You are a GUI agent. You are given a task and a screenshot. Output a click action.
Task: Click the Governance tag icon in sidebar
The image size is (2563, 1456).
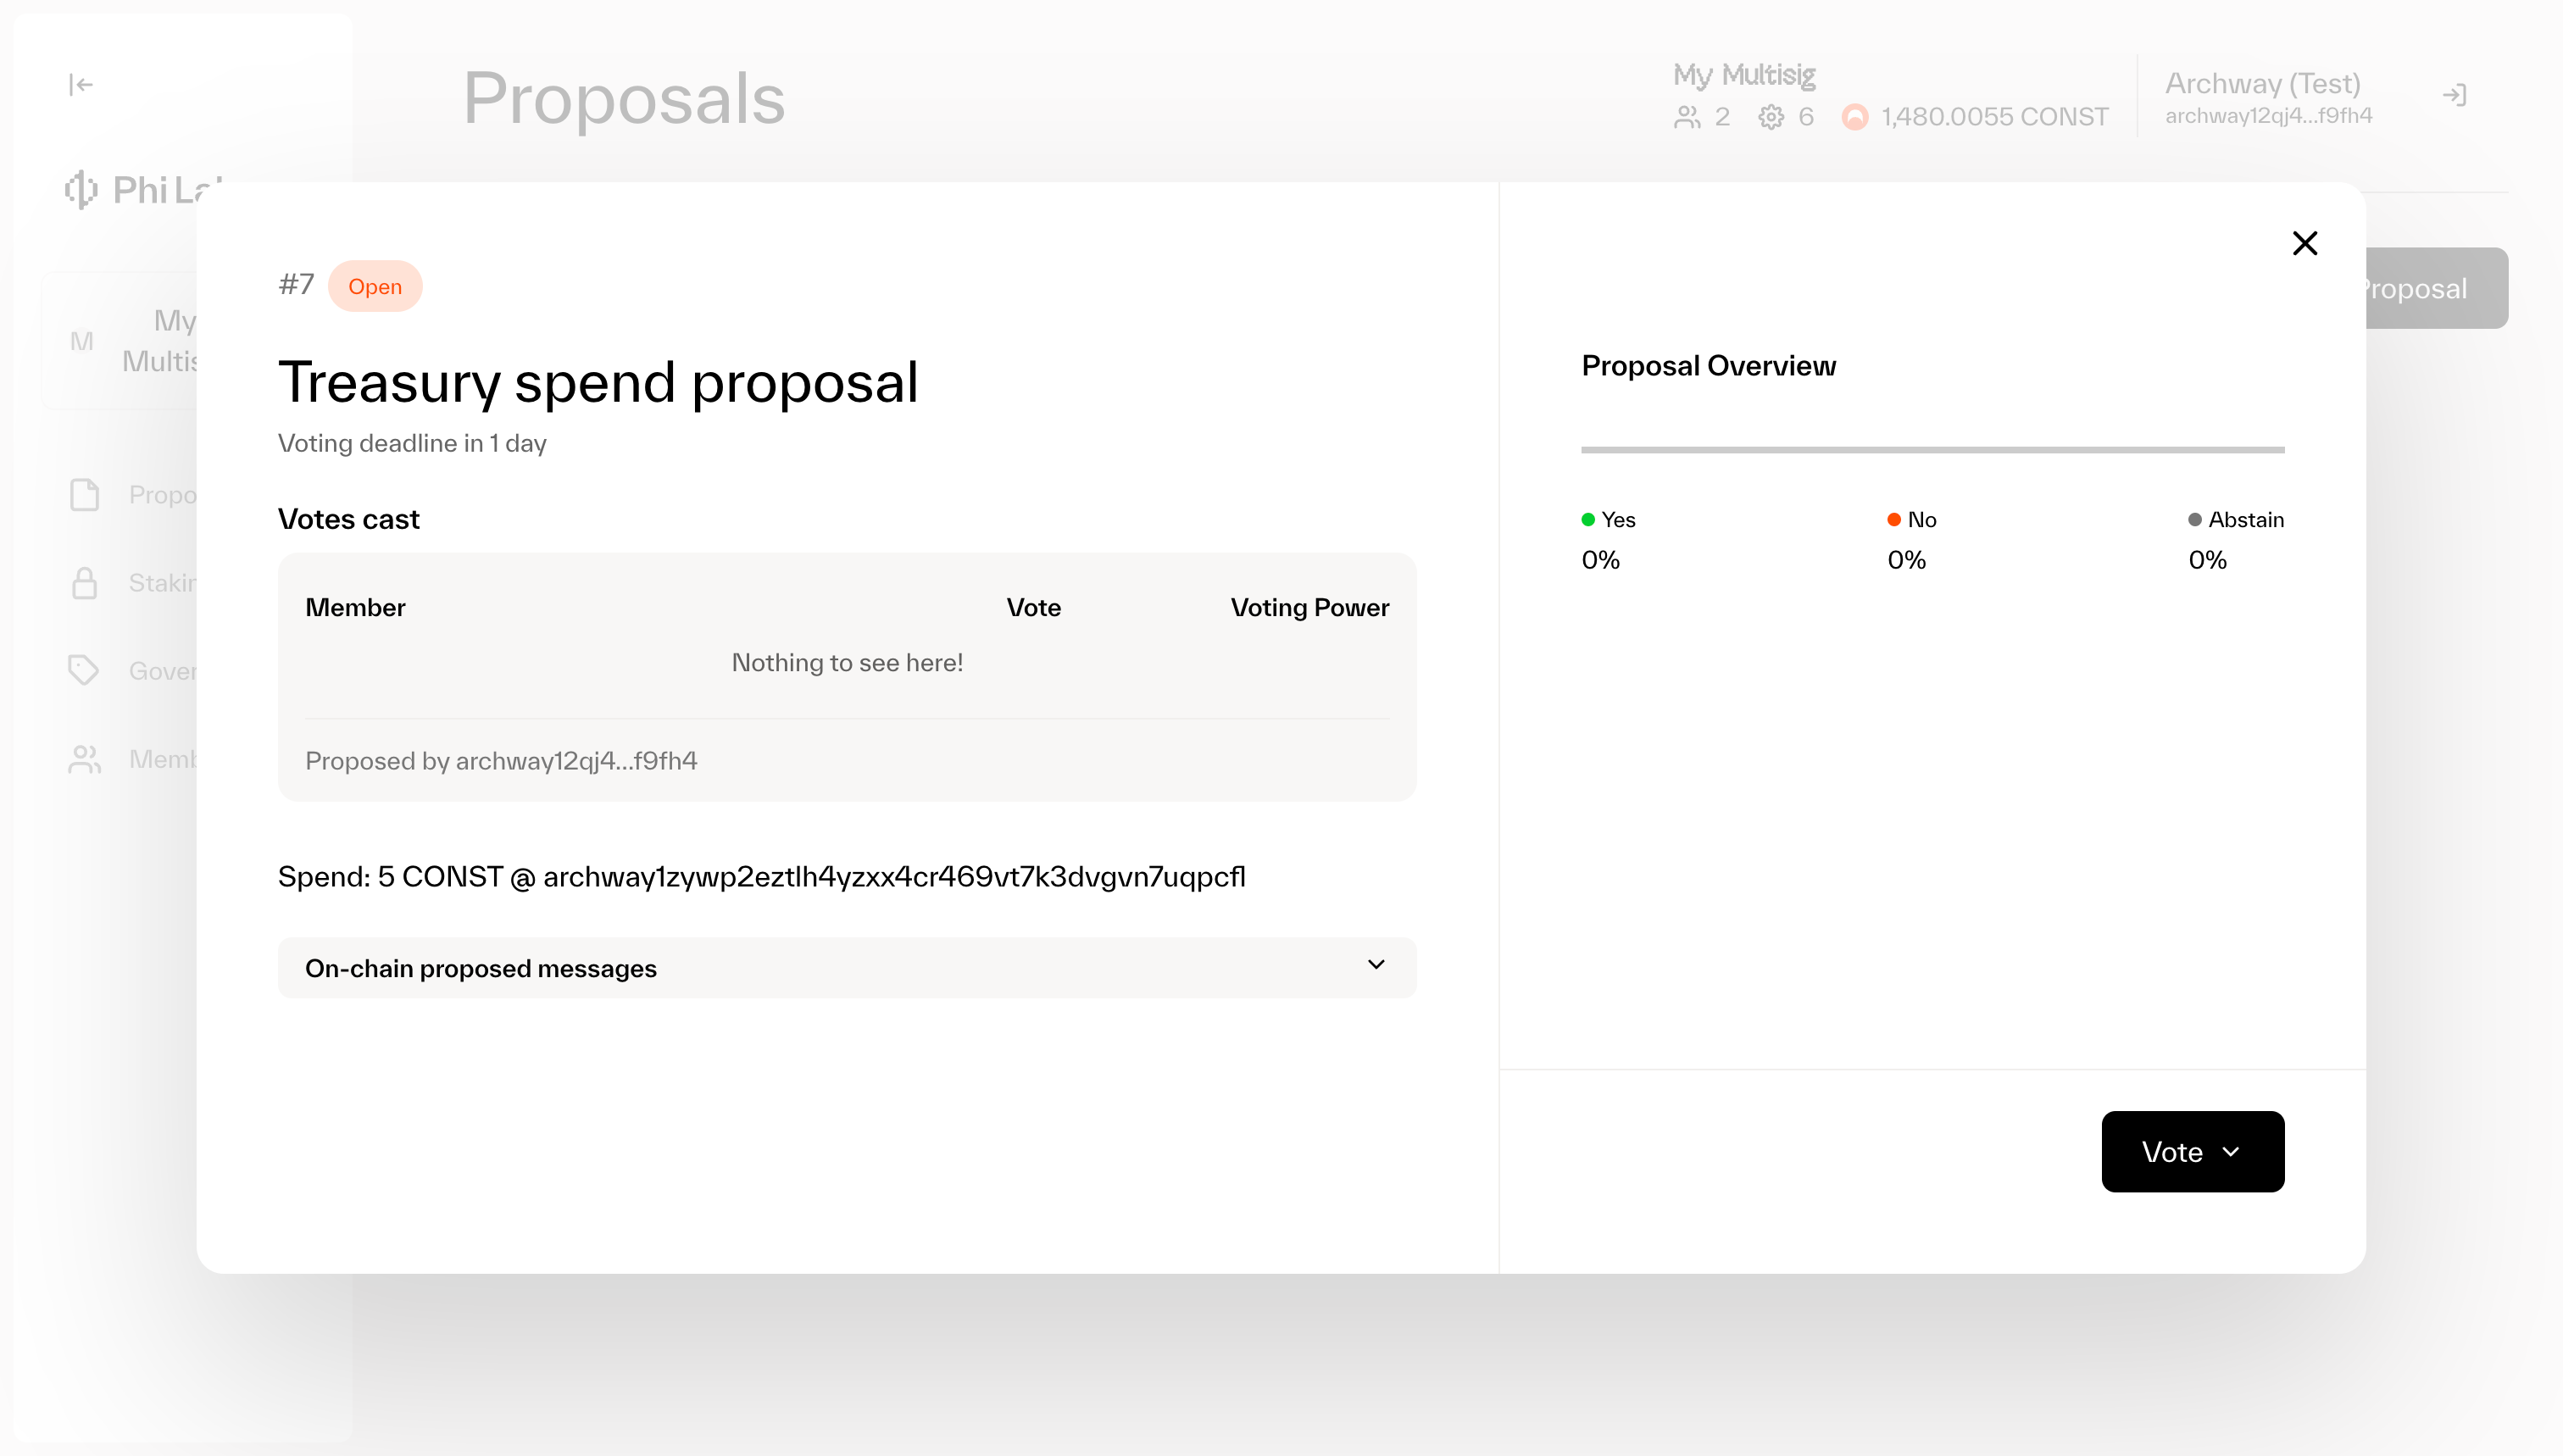(84, 670)
